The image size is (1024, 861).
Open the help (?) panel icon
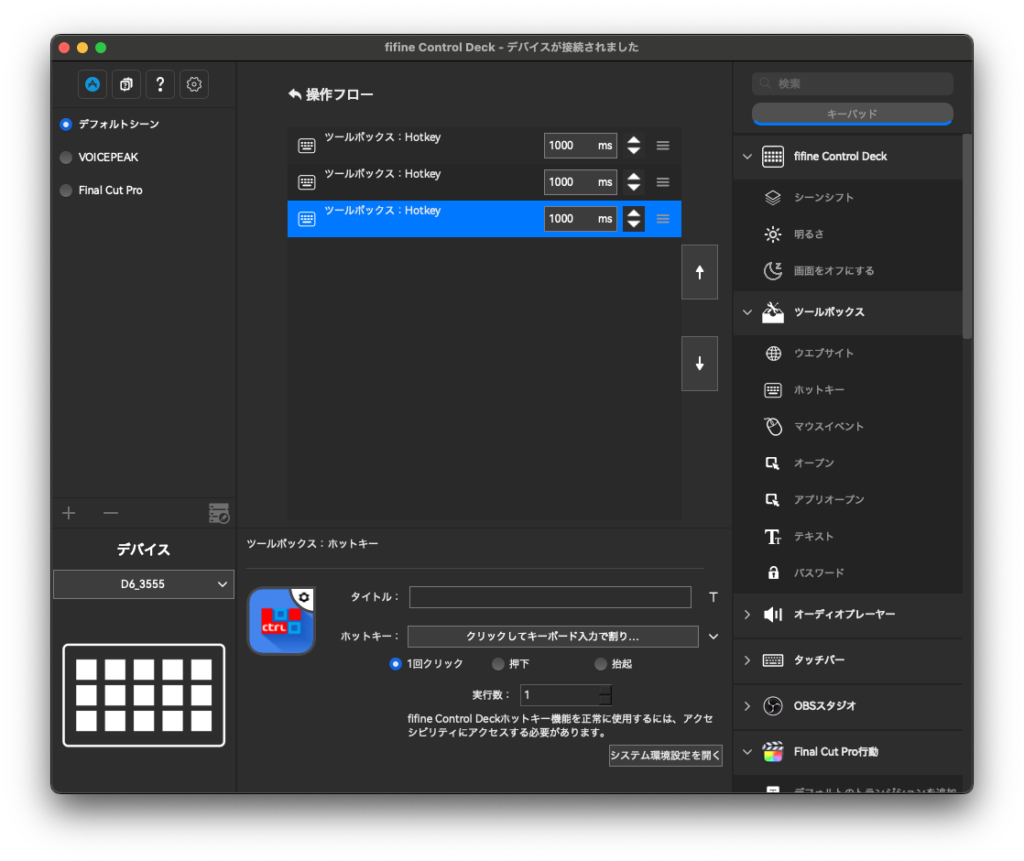[x=160, y=84]
